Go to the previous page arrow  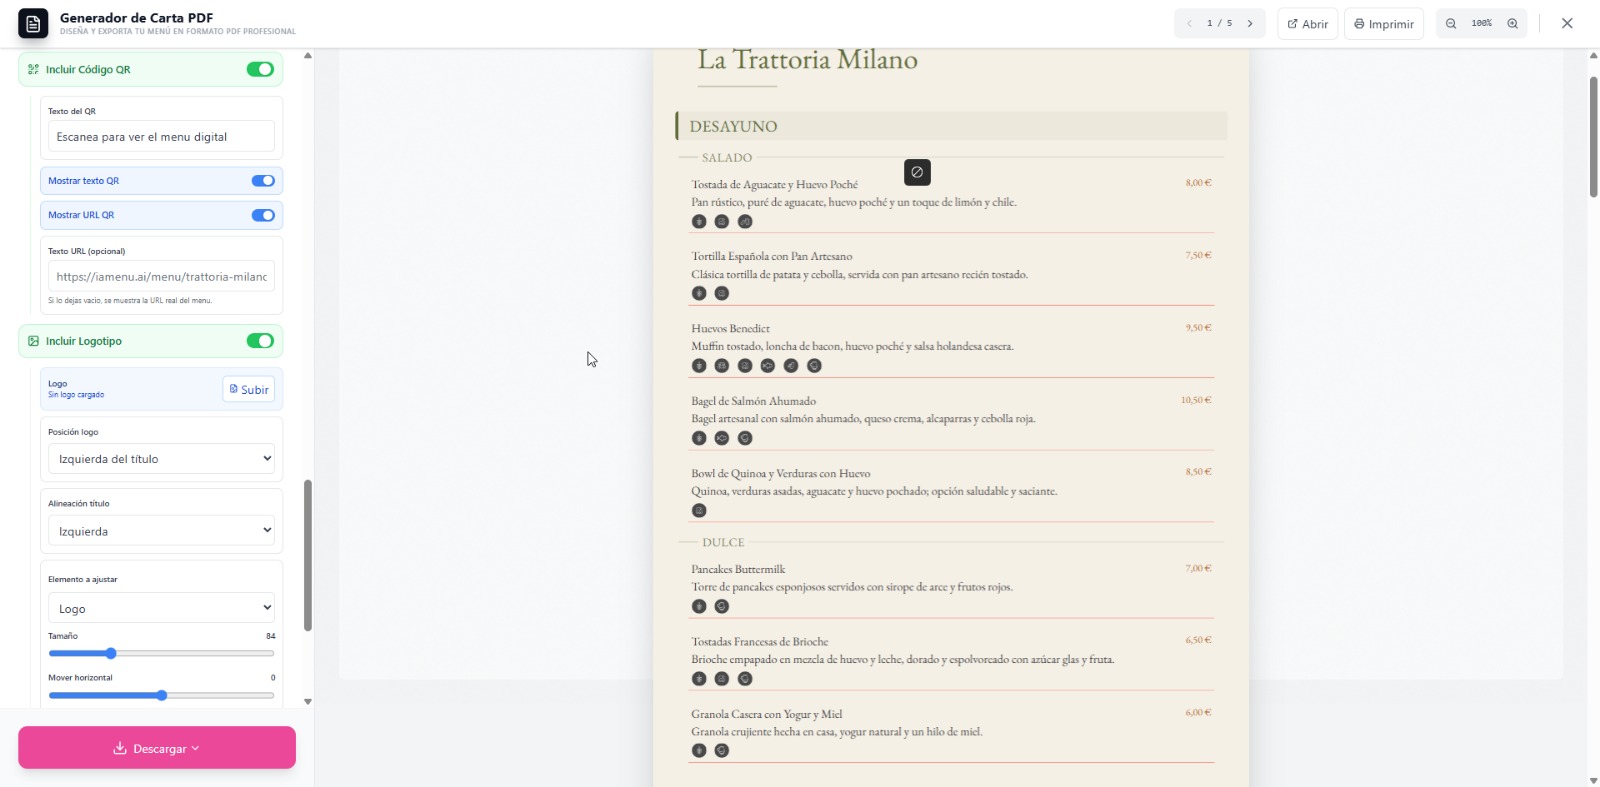[x=1189, y=24]
